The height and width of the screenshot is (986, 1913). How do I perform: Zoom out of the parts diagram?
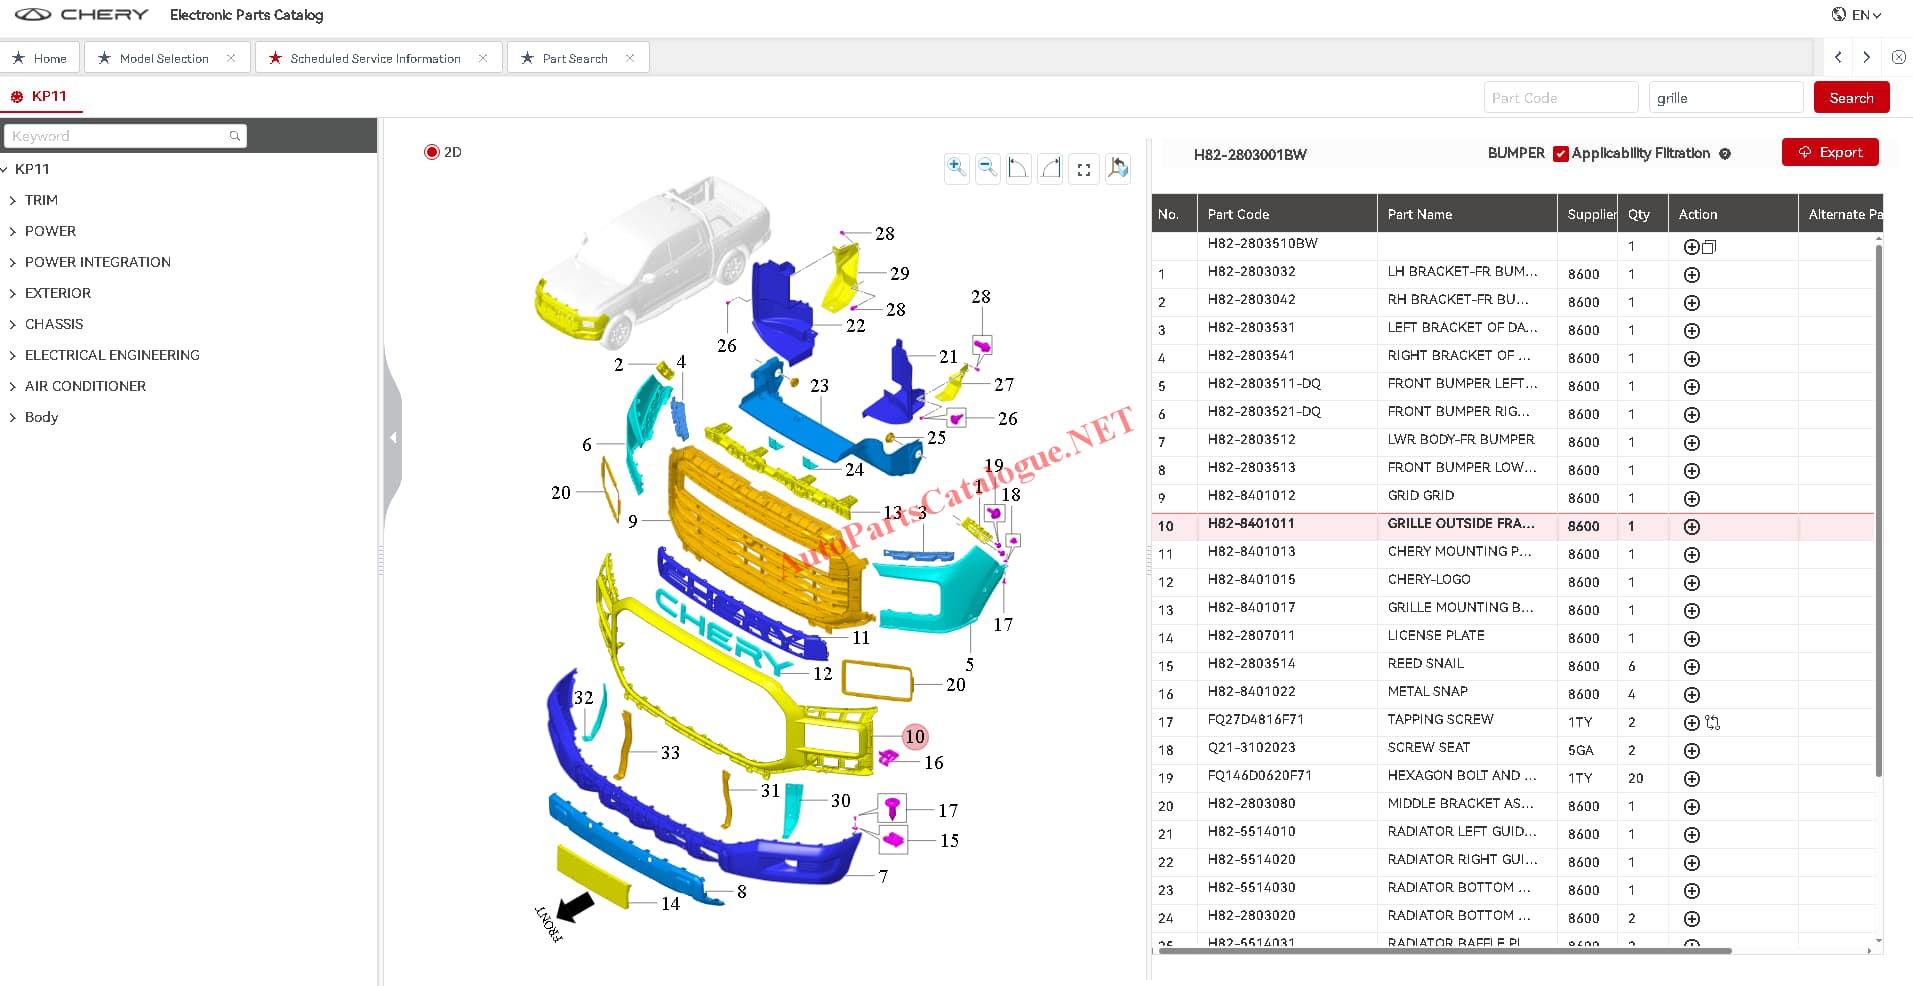coord(988,168)
